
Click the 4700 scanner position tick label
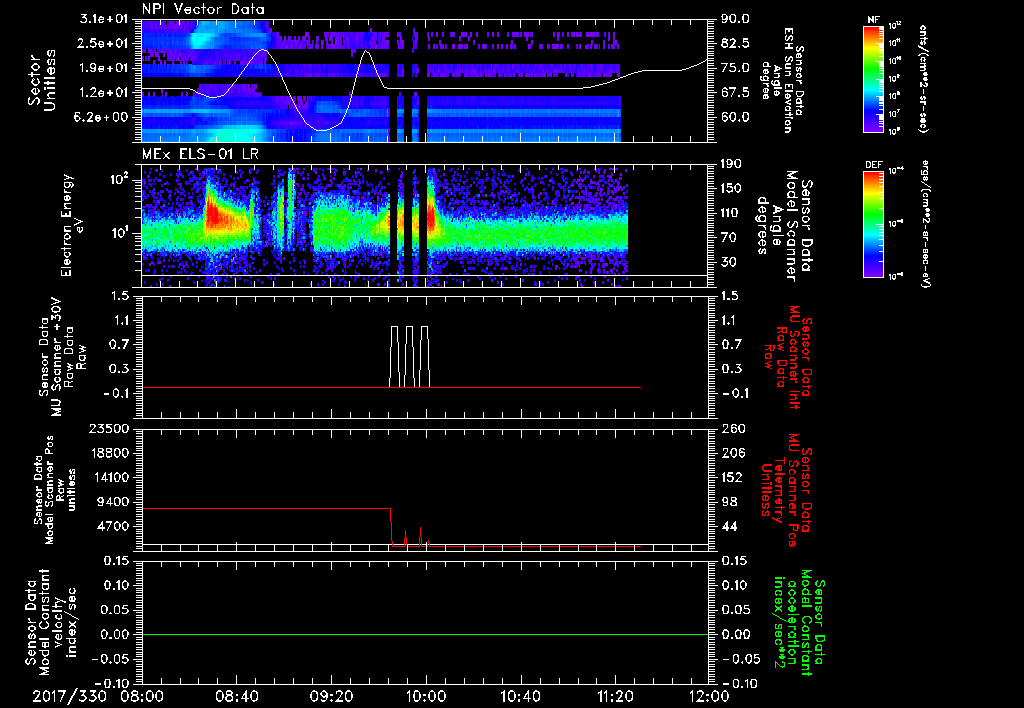[112, 526]
